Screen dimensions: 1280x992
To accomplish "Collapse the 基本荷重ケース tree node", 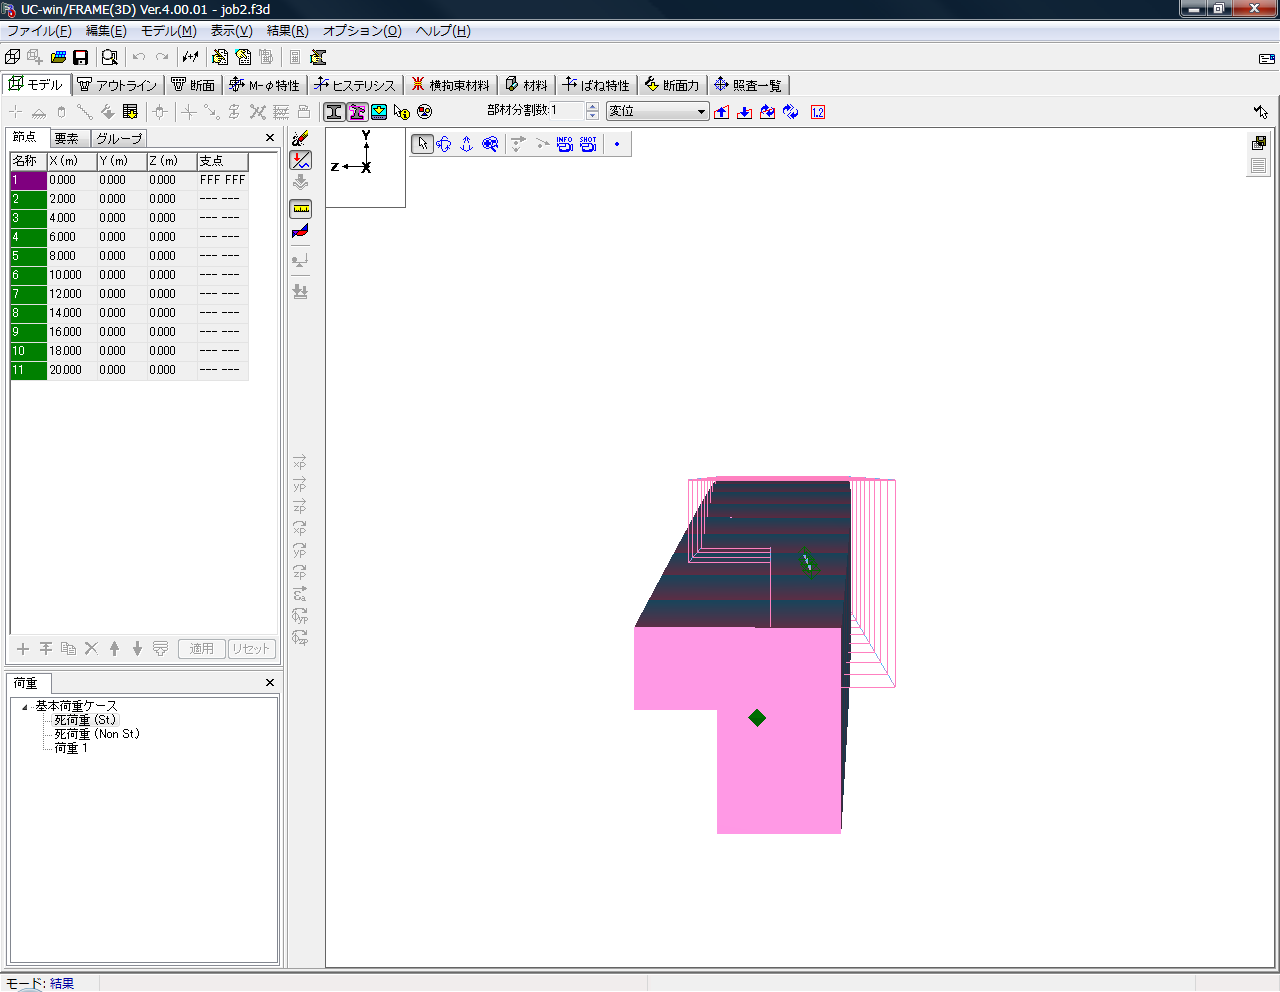I will [x=25, y=707].
